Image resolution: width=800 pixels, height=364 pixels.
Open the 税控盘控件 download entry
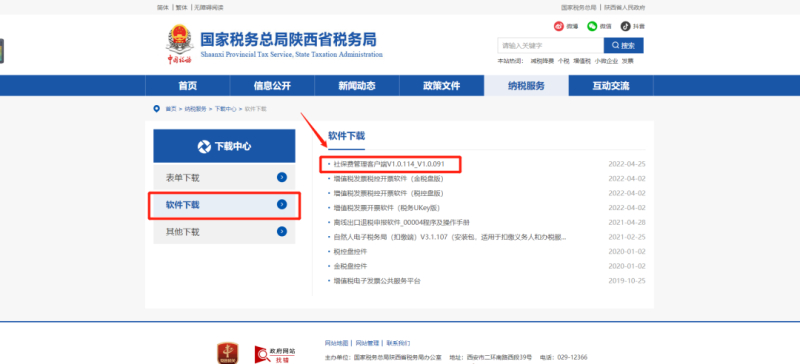(x=351, y=252)
